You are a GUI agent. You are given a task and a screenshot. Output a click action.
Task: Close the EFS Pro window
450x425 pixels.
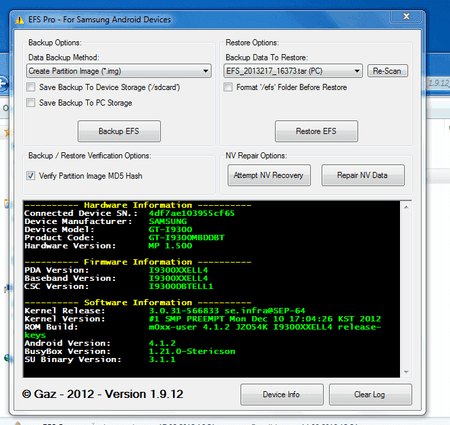click(x=406, y=16)
